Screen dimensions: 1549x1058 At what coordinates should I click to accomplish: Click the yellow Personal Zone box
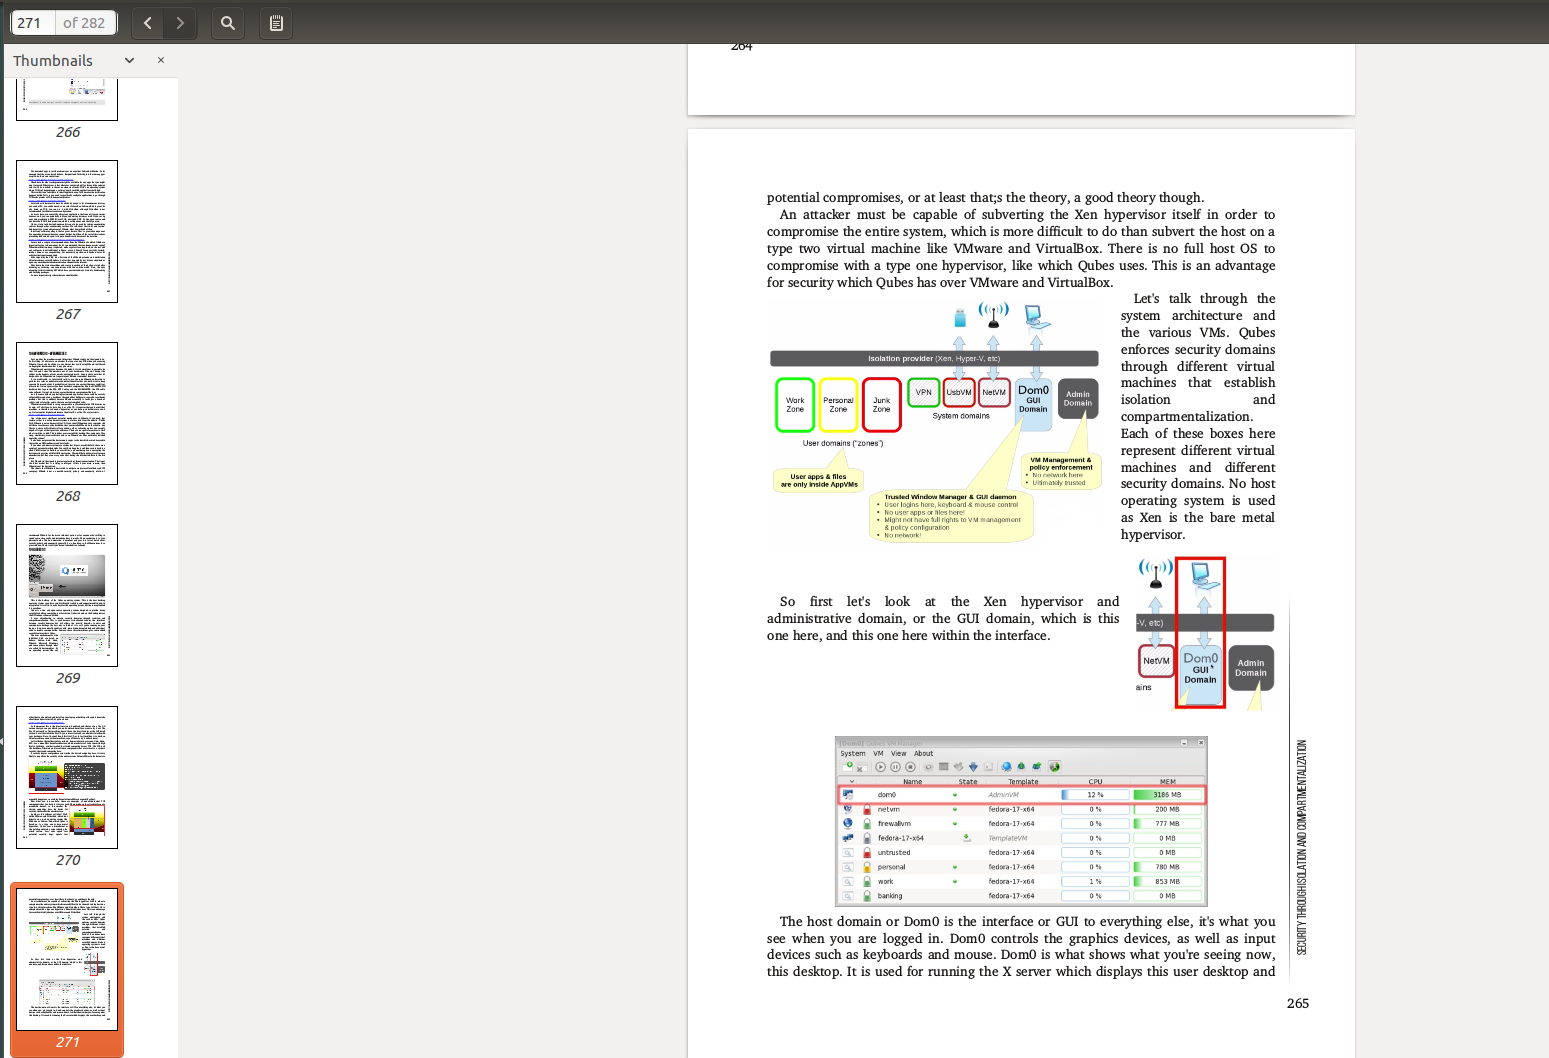[x=838, y=405]
